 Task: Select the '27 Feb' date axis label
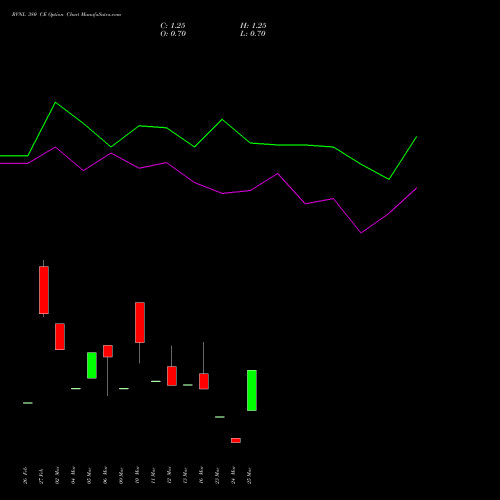point(41,476)
